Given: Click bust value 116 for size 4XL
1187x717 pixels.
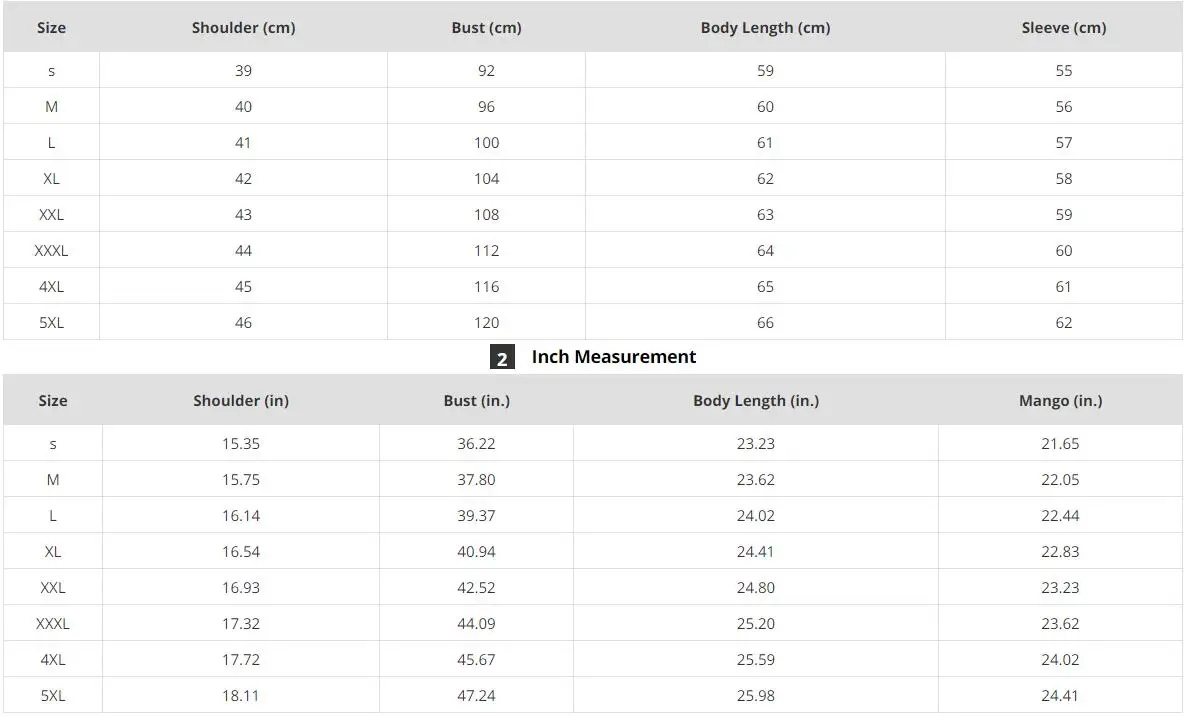Looking at the screenshot, I should coord(486,286).
